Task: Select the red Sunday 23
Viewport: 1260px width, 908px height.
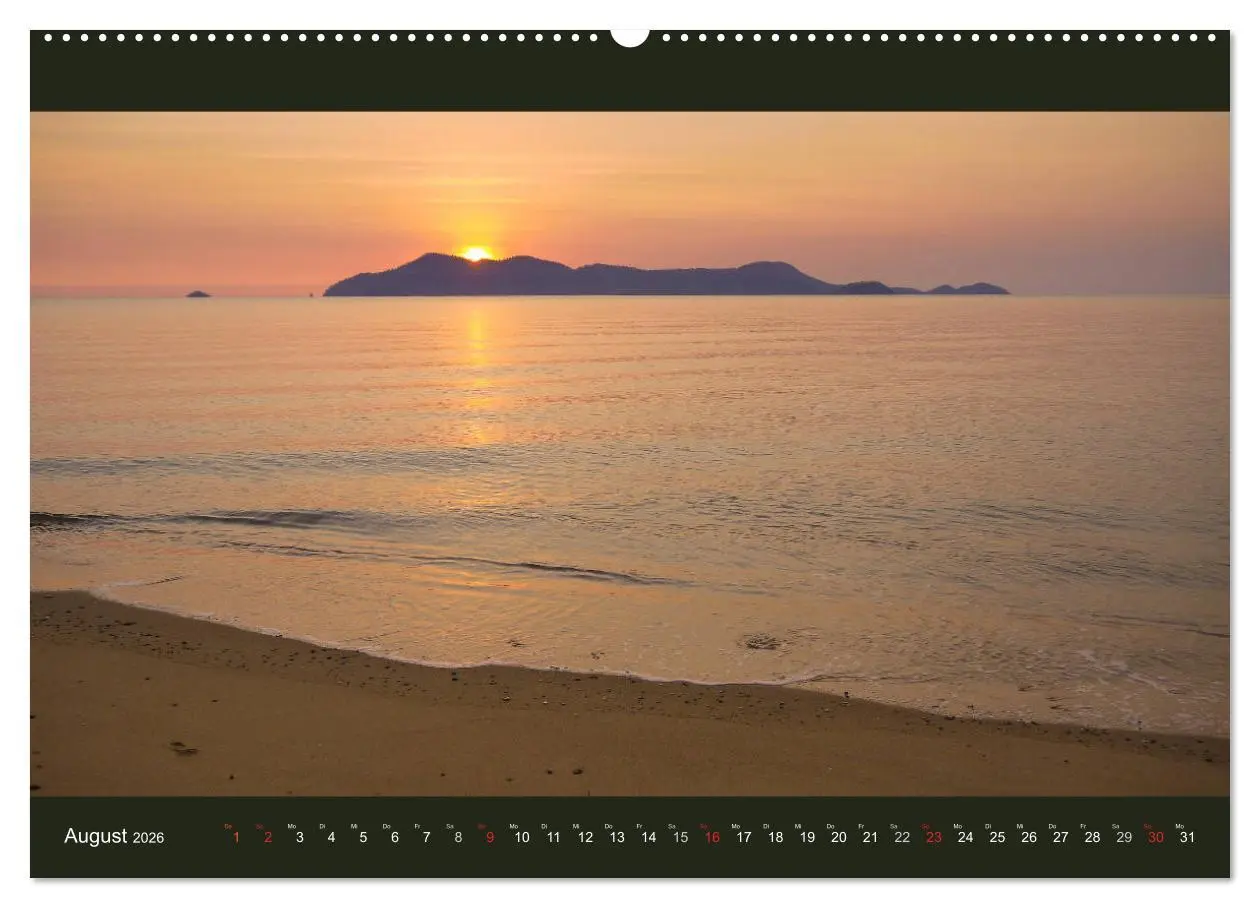Action: pyautogui.click(x=934, y=838)
